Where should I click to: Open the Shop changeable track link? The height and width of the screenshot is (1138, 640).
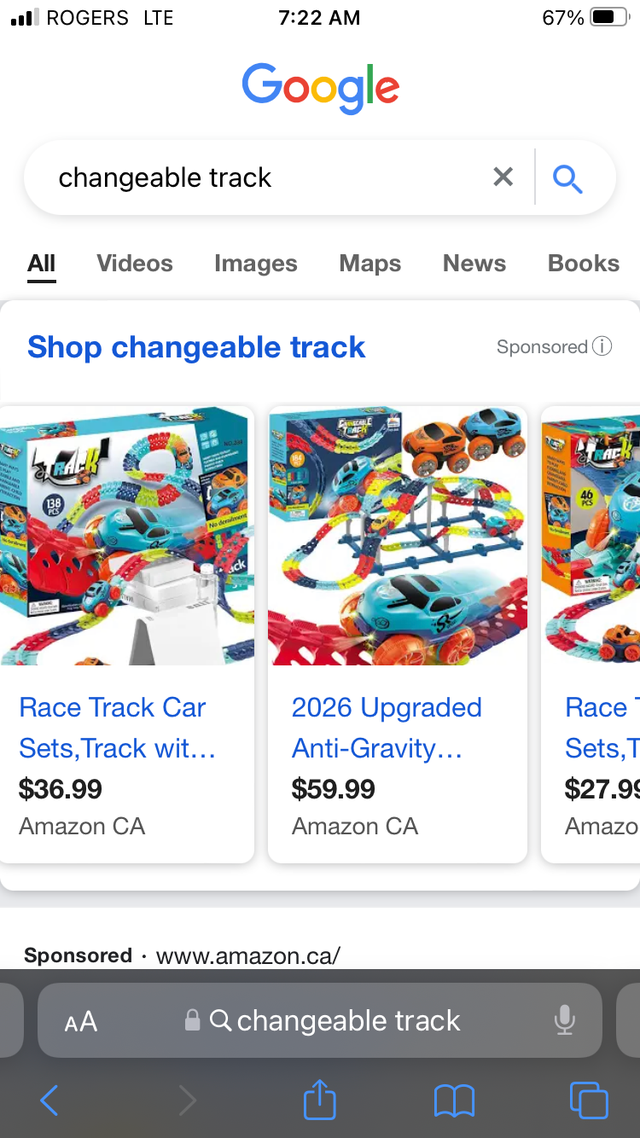click(196, 347)
